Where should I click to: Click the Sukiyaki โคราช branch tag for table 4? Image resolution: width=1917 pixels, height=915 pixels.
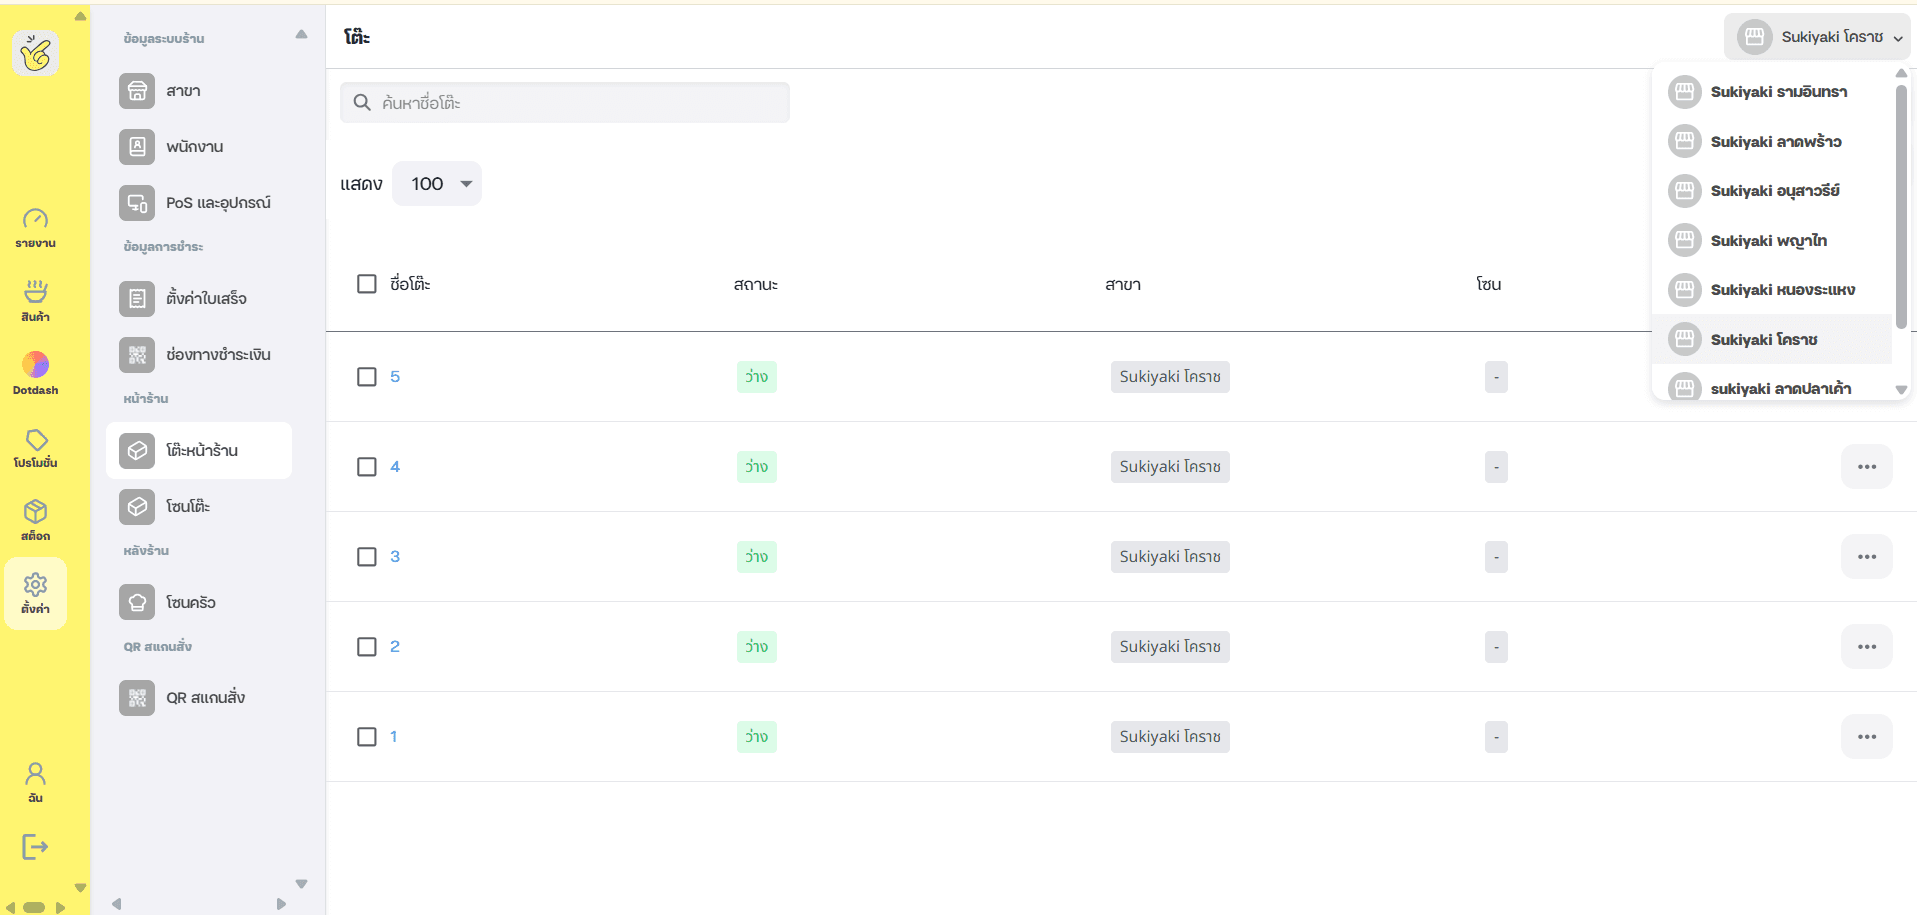(x=1170, y=467)
